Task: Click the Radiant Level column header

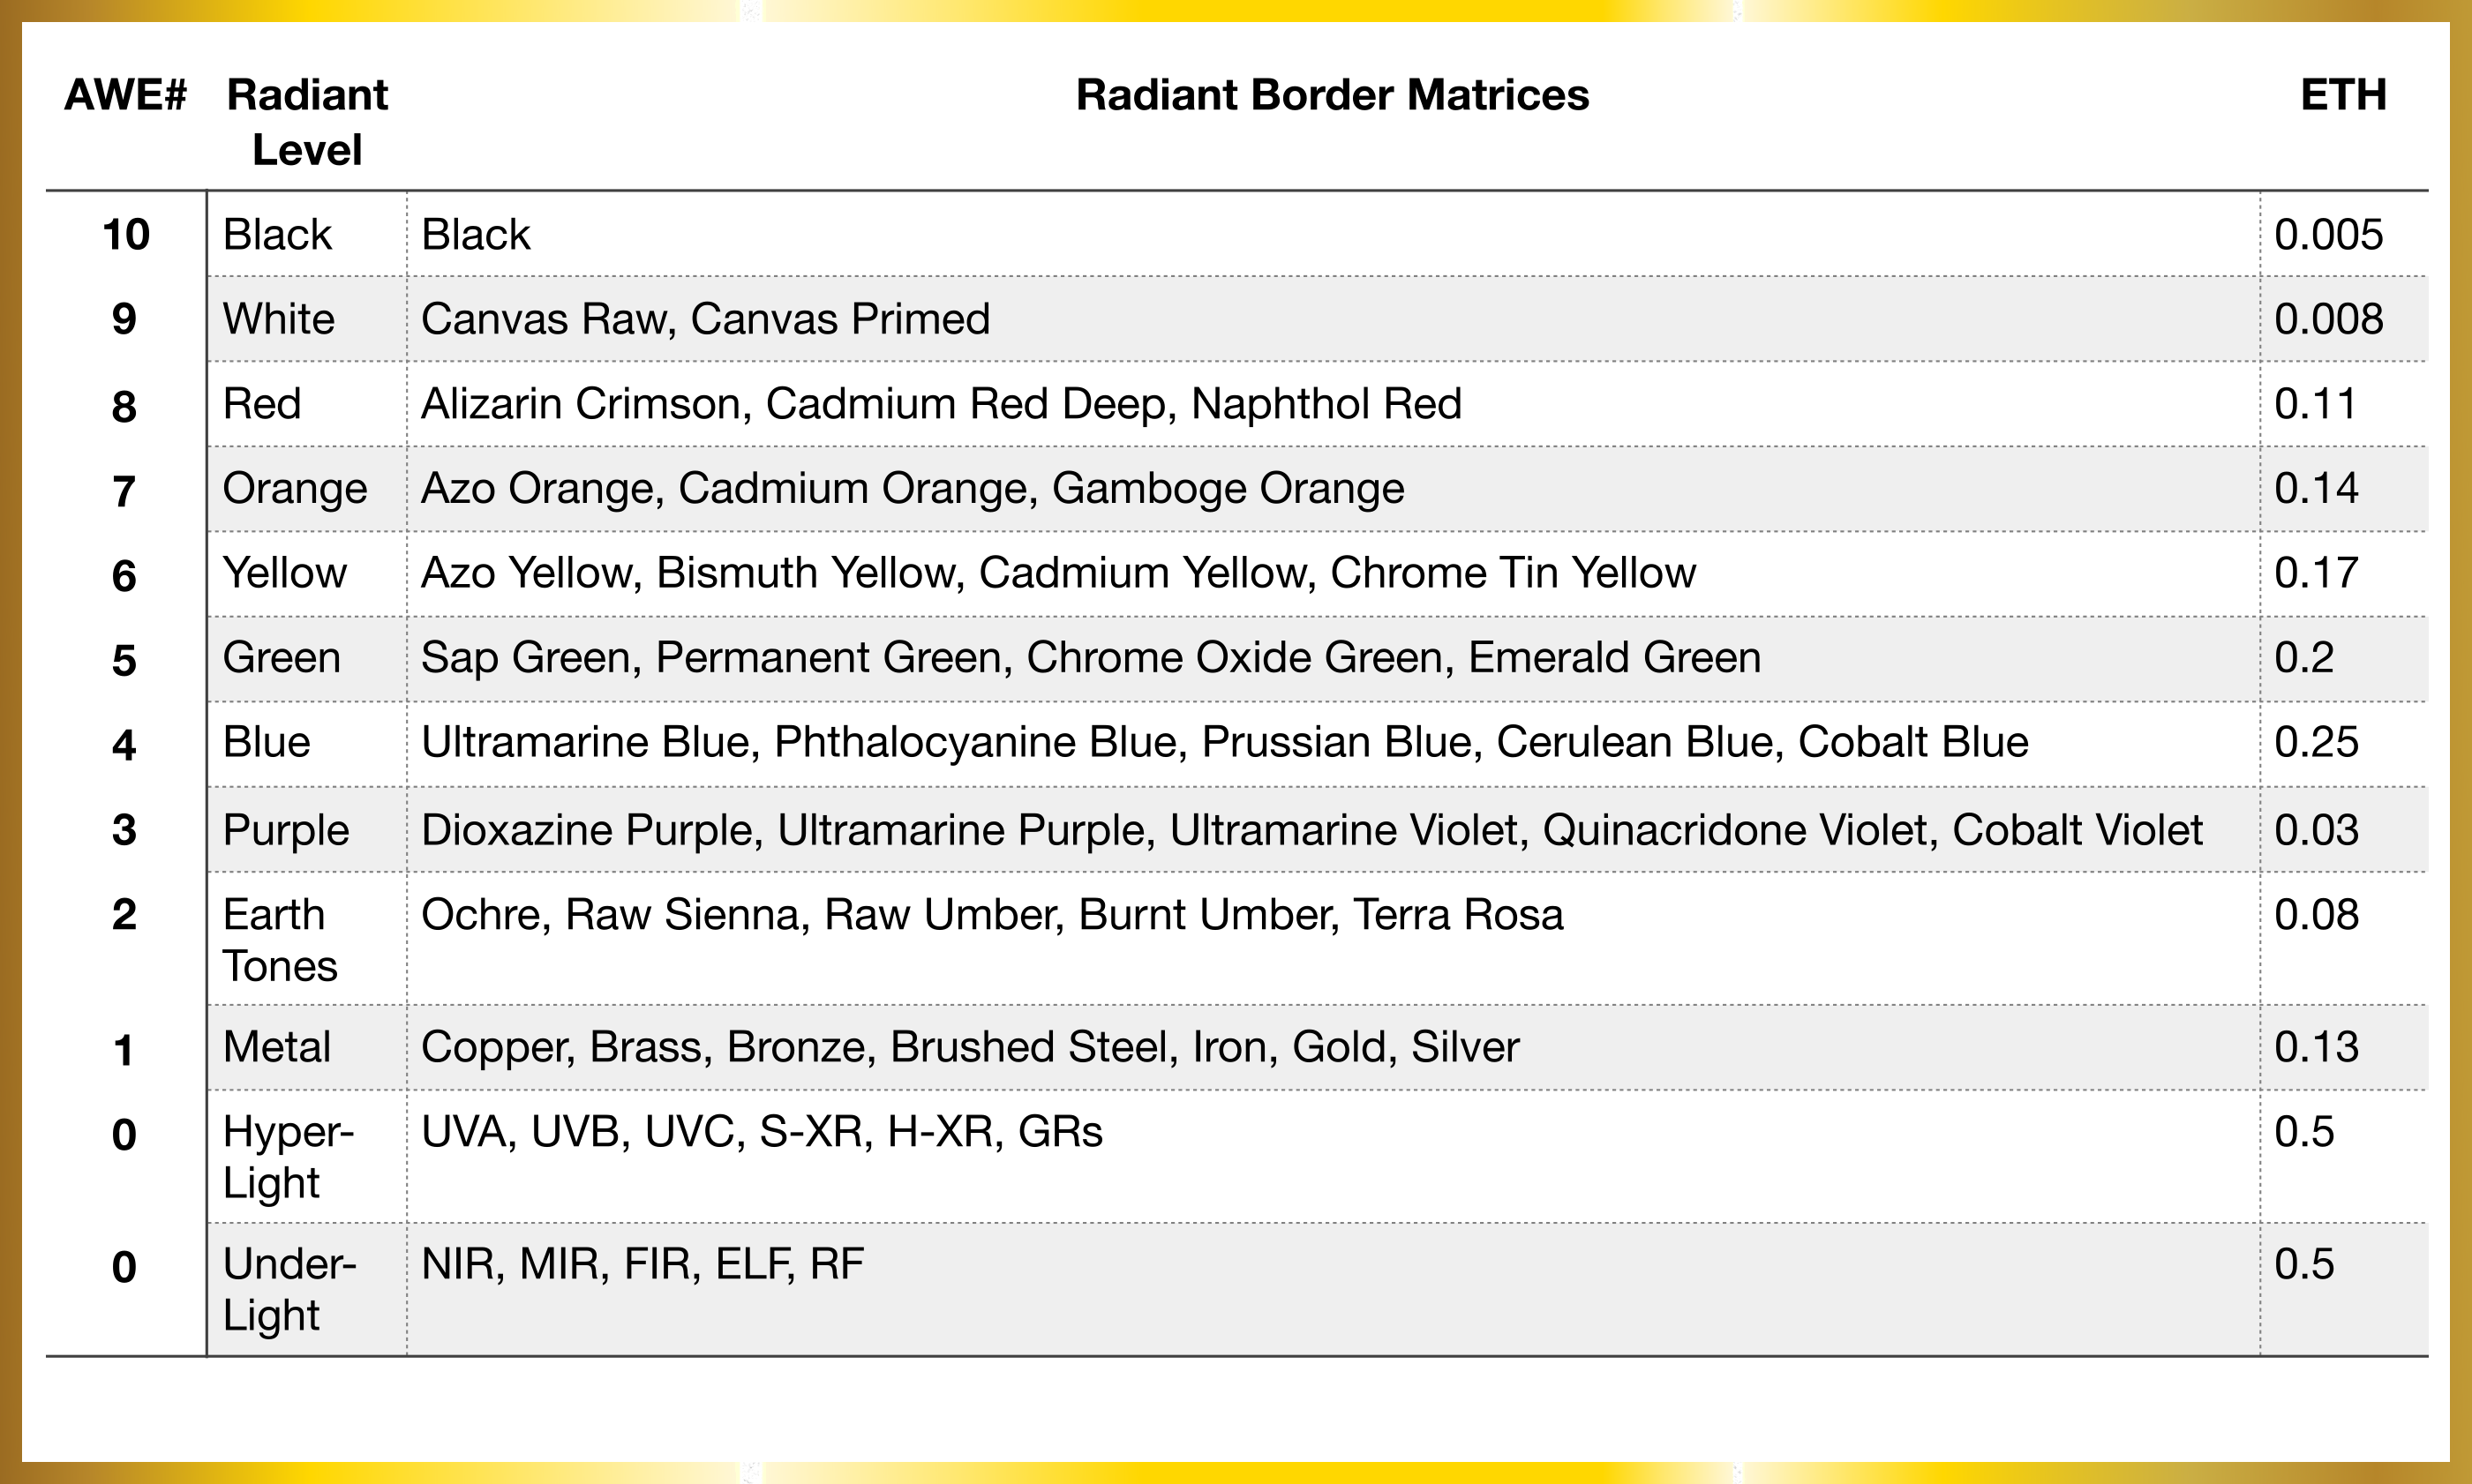Action: 306,122
